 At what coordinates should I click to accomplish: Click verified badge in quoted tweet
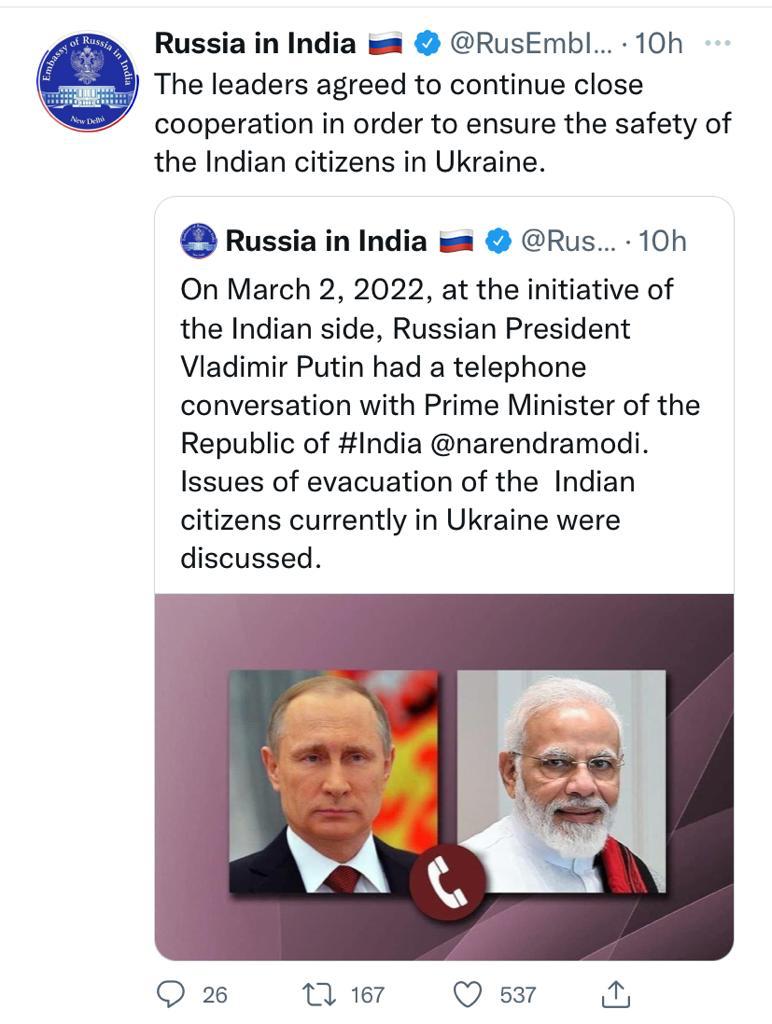click(498, 241)
